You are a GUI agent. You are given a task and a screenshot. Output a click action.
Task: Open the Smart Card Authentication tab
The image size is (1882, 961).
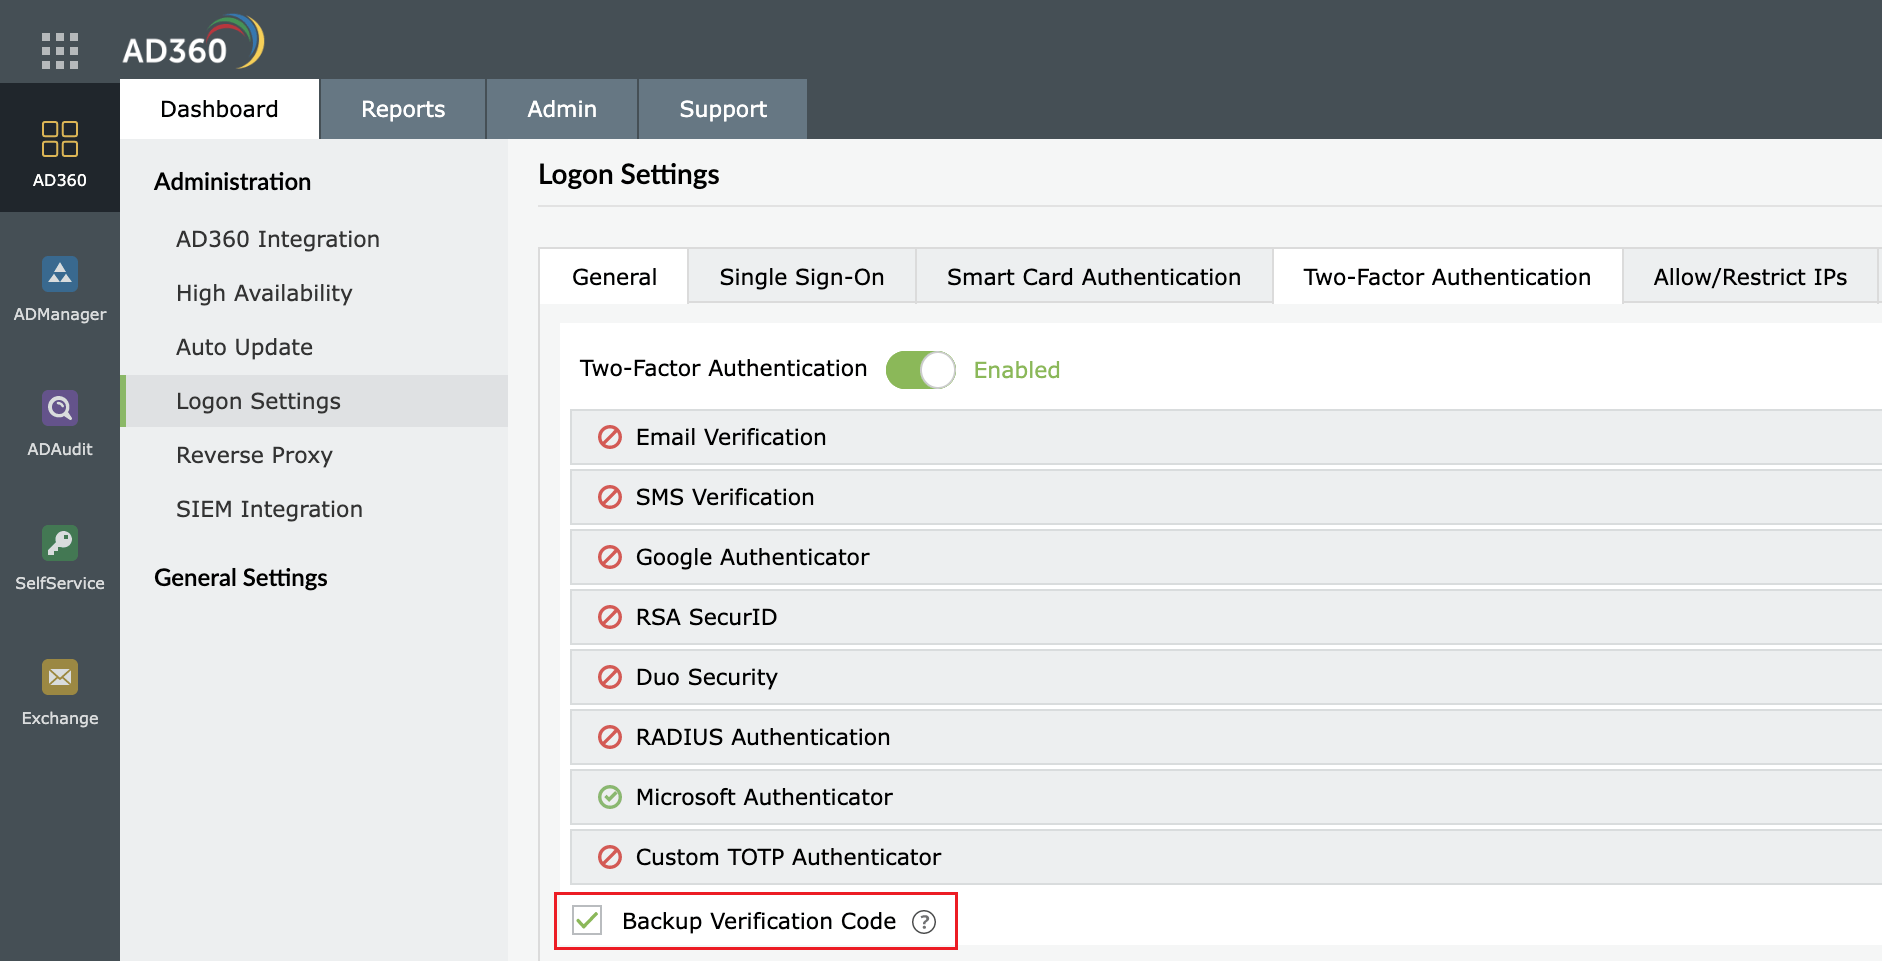pyautogui.click(x=1093, y=276)
